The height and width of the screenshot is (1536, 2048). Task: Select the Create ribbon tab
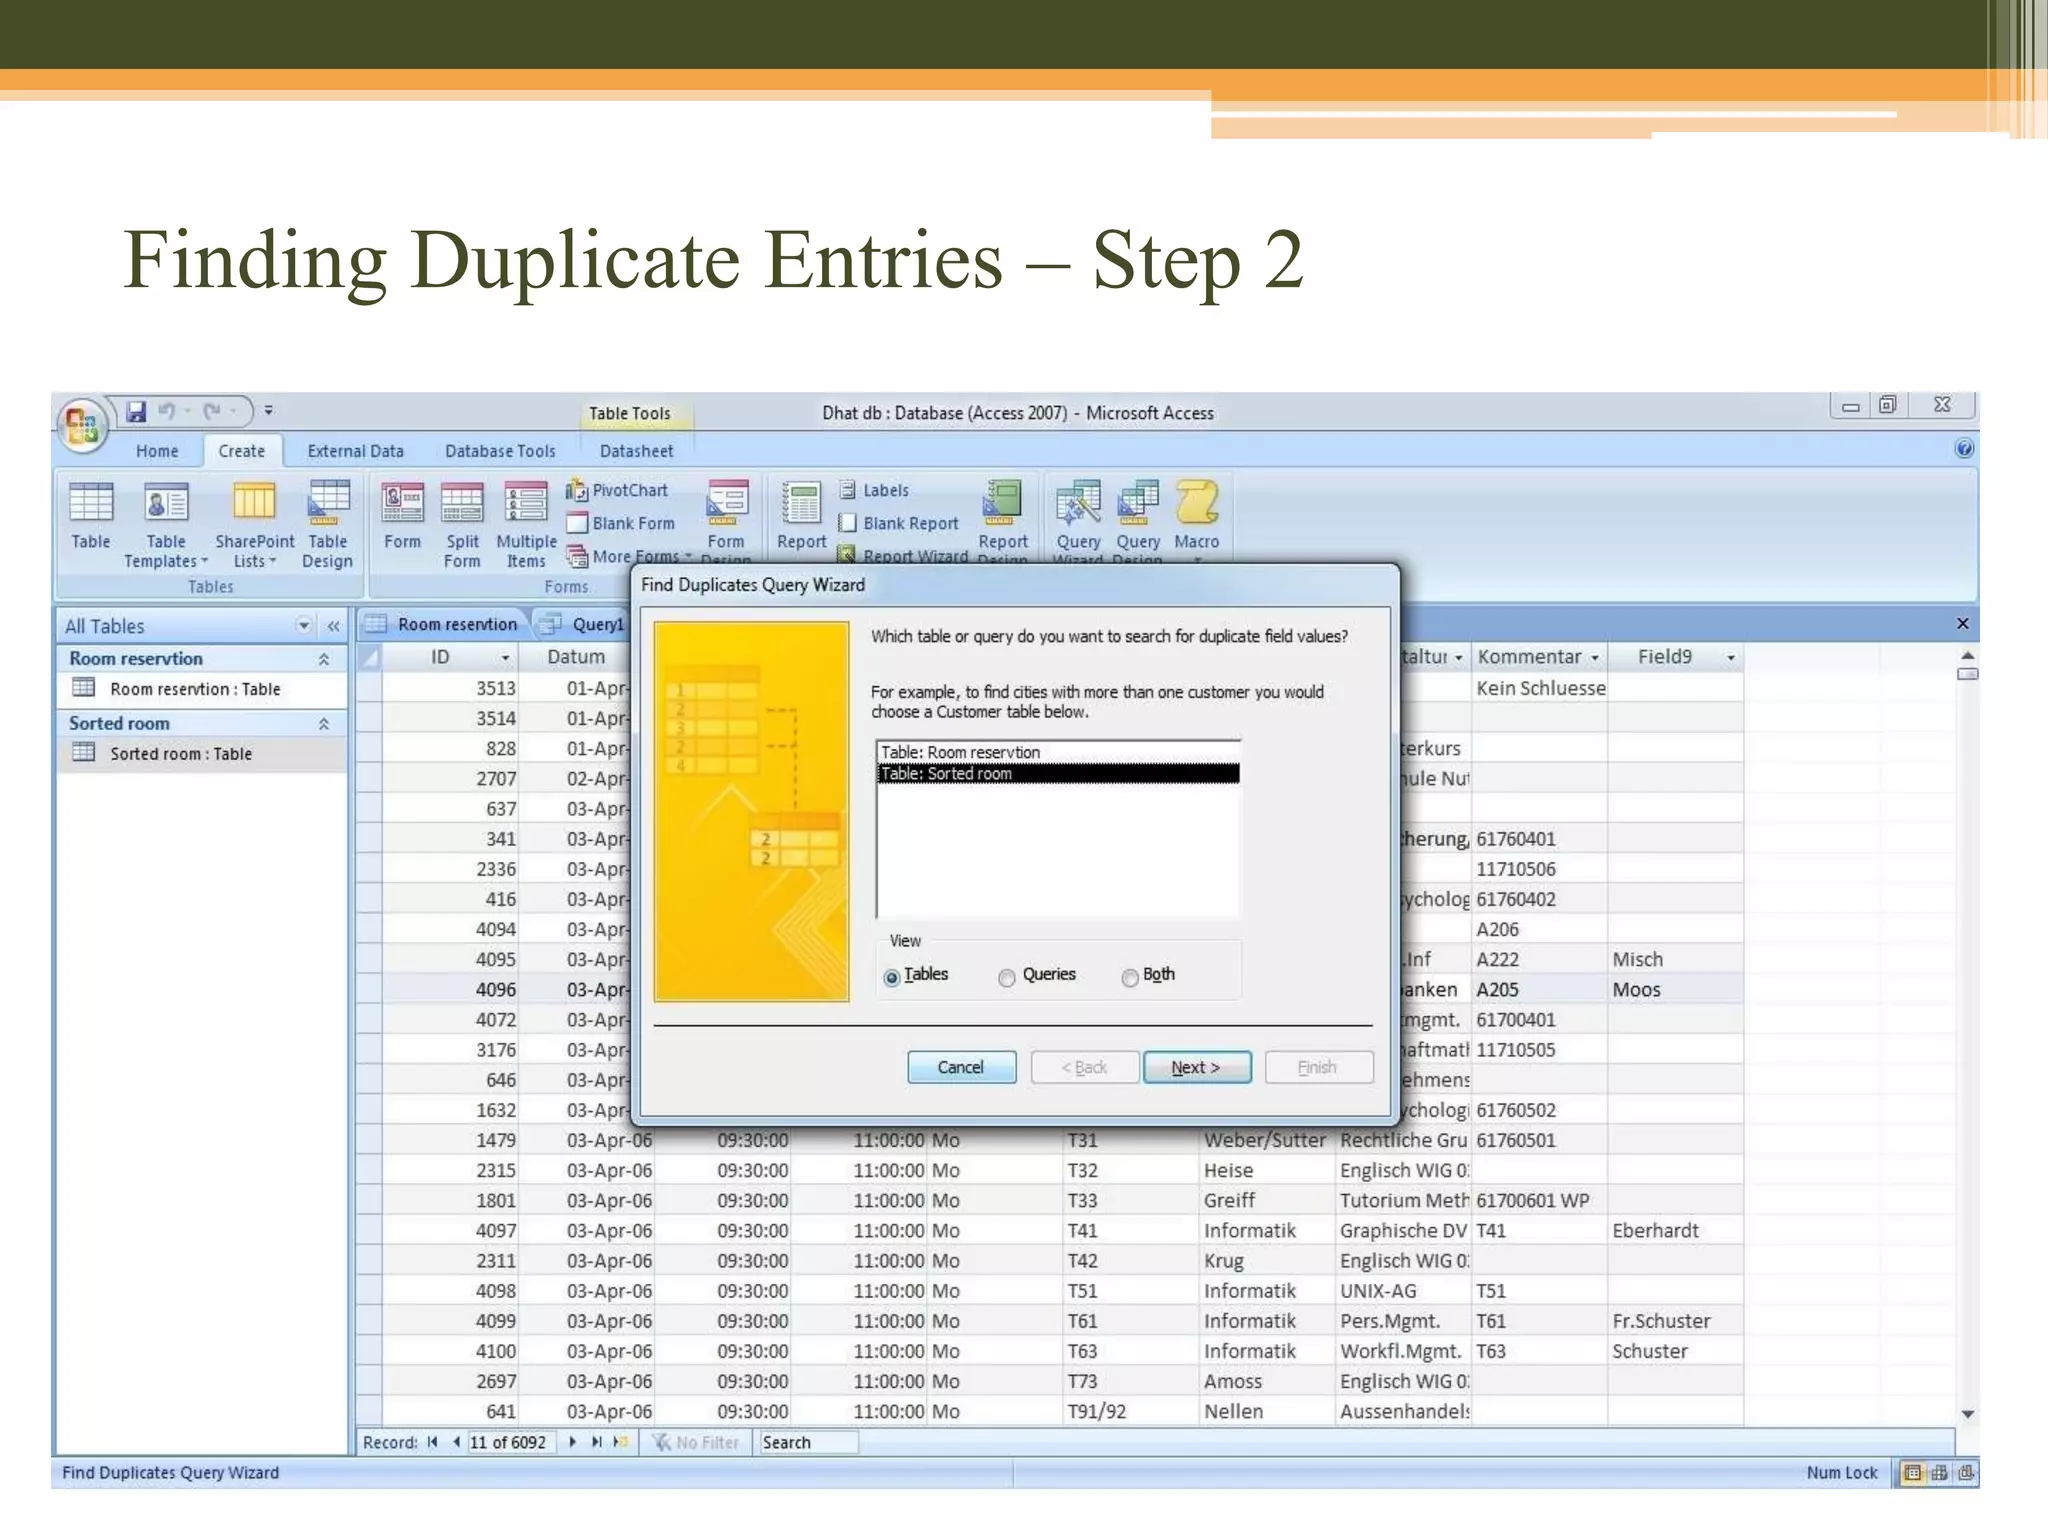pos(242,451)
